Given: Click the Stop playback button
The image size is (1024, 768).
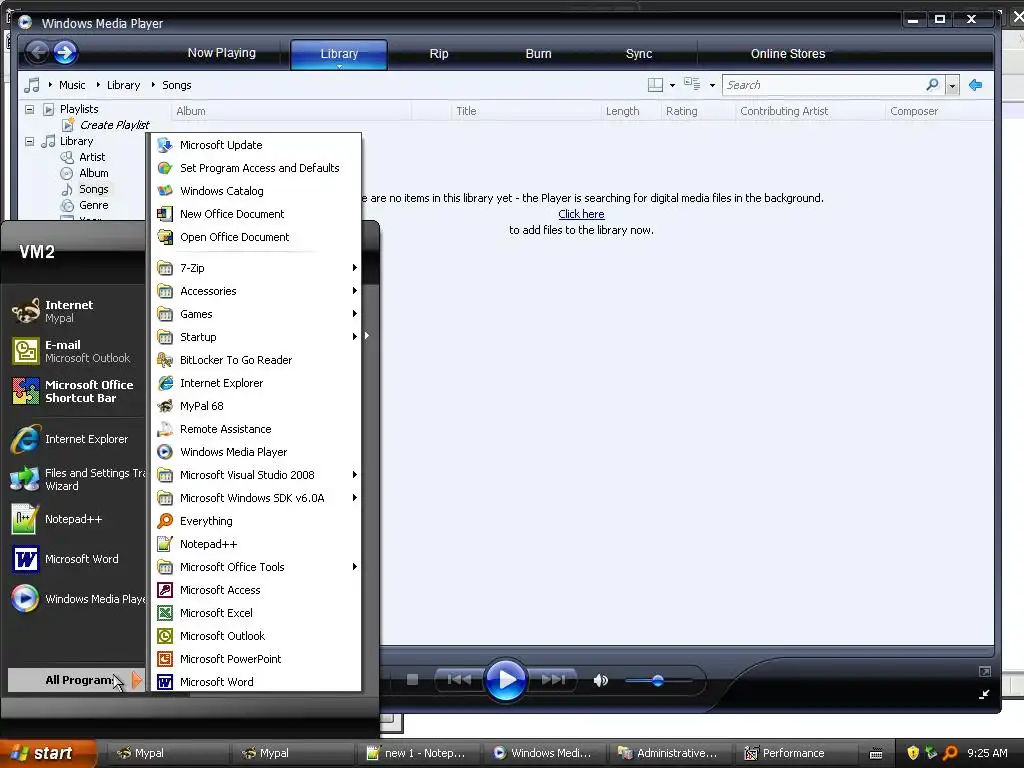Looking at the screenshot, I should pos(412,680).
